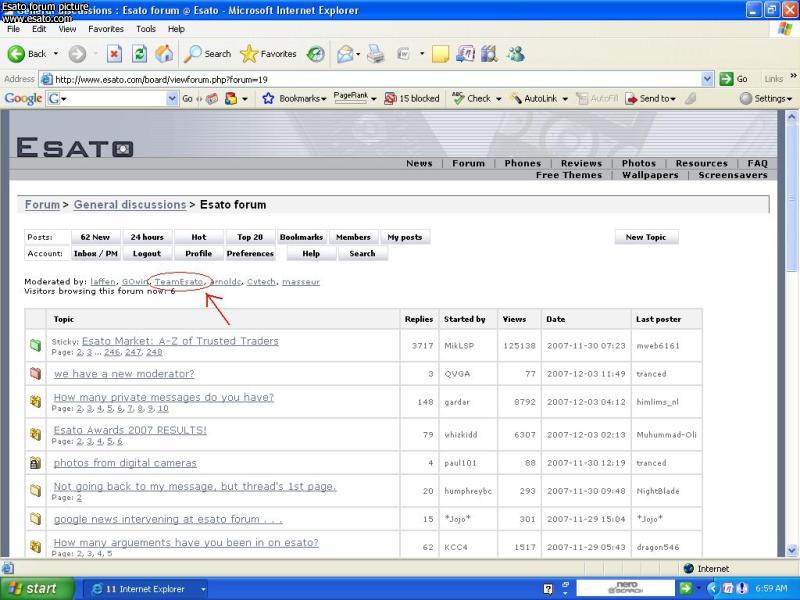Open the PageRank dropdown
This screenshot has height=600, width=800.
tap(373, 99)
